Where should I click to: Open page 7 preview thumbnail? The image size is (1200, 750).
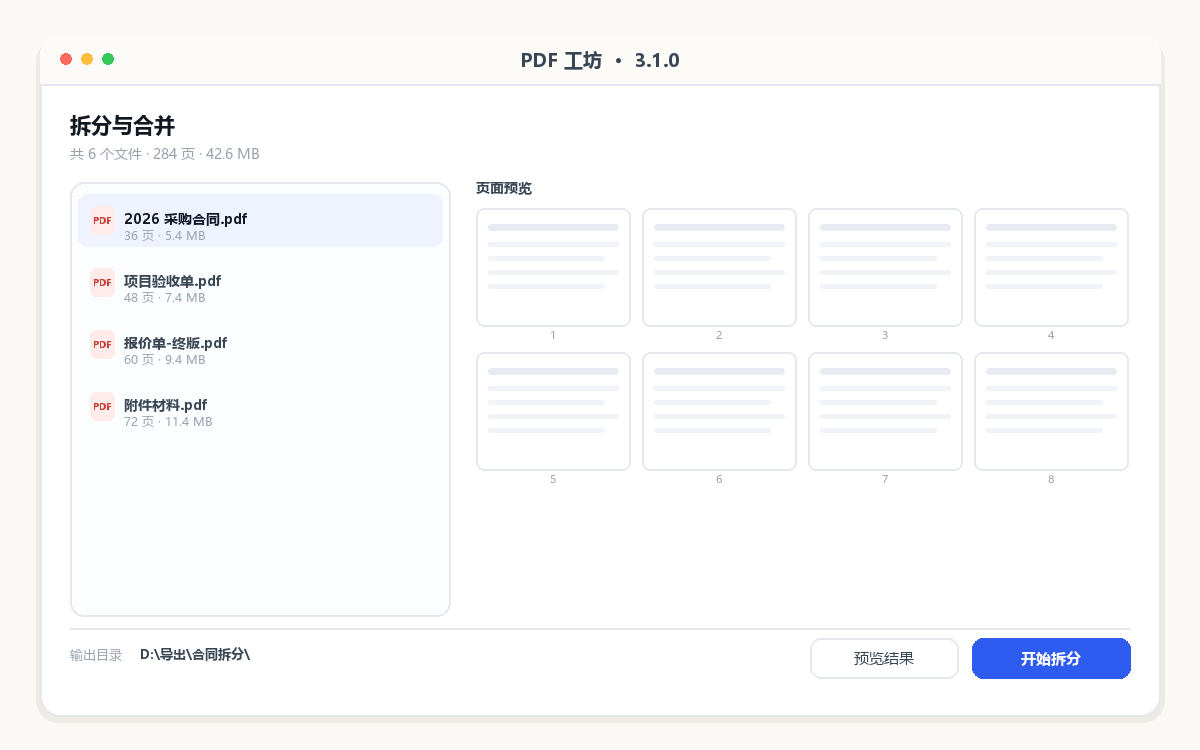(885, 411)
